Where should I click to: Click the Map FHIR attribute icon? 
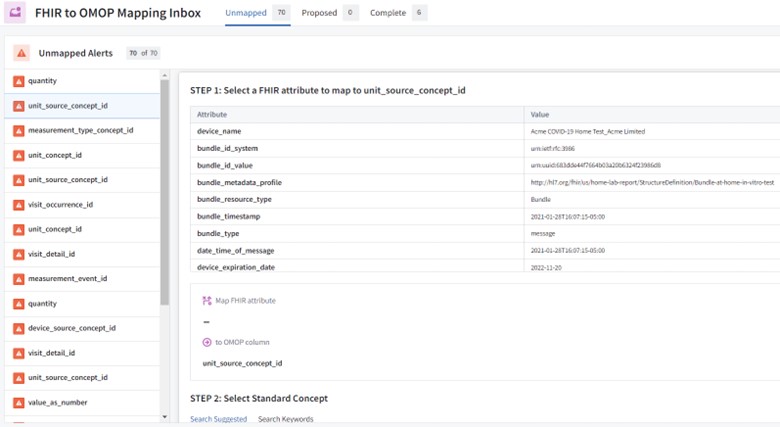[x=207, y=301]
